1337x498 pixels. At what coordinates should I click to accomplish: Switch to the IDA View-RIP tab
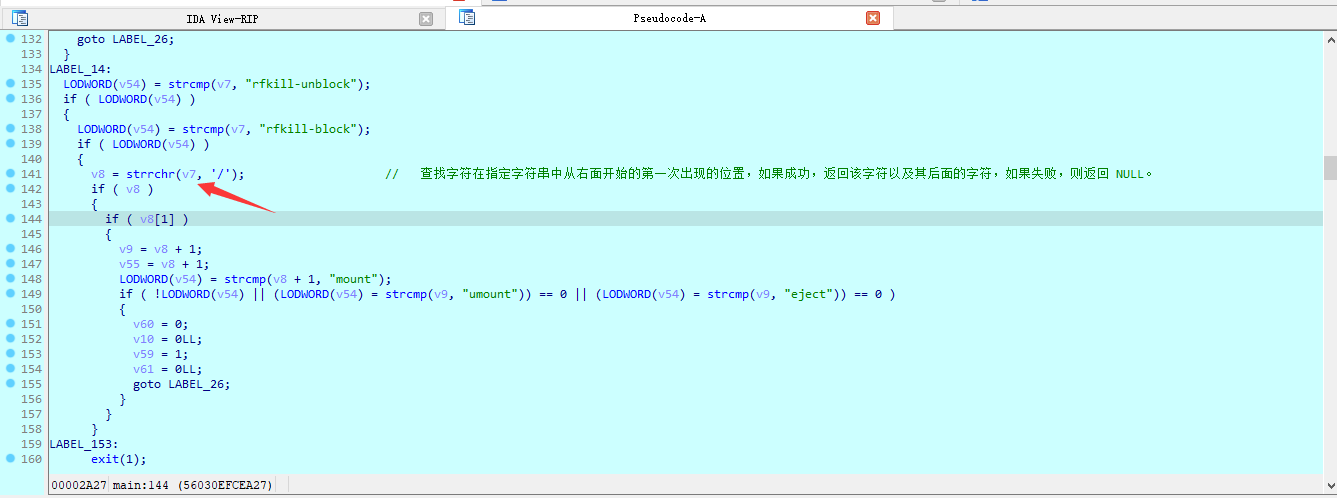(x=222, y=19)
